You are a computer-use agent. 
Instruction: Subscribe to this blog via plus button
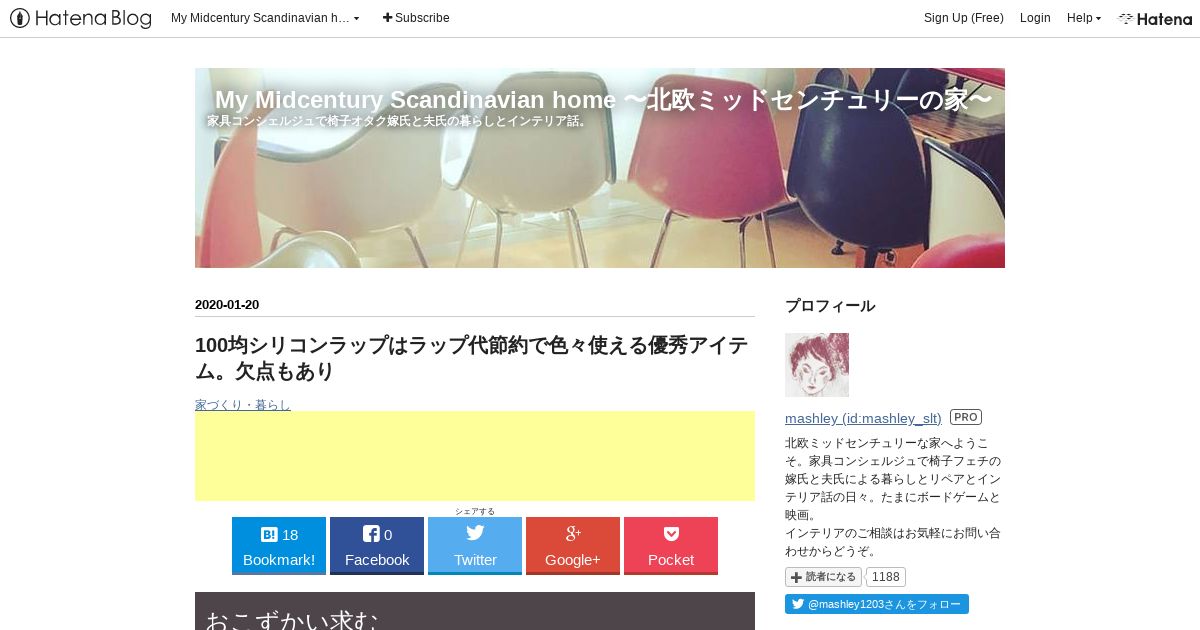click(416, 18)
